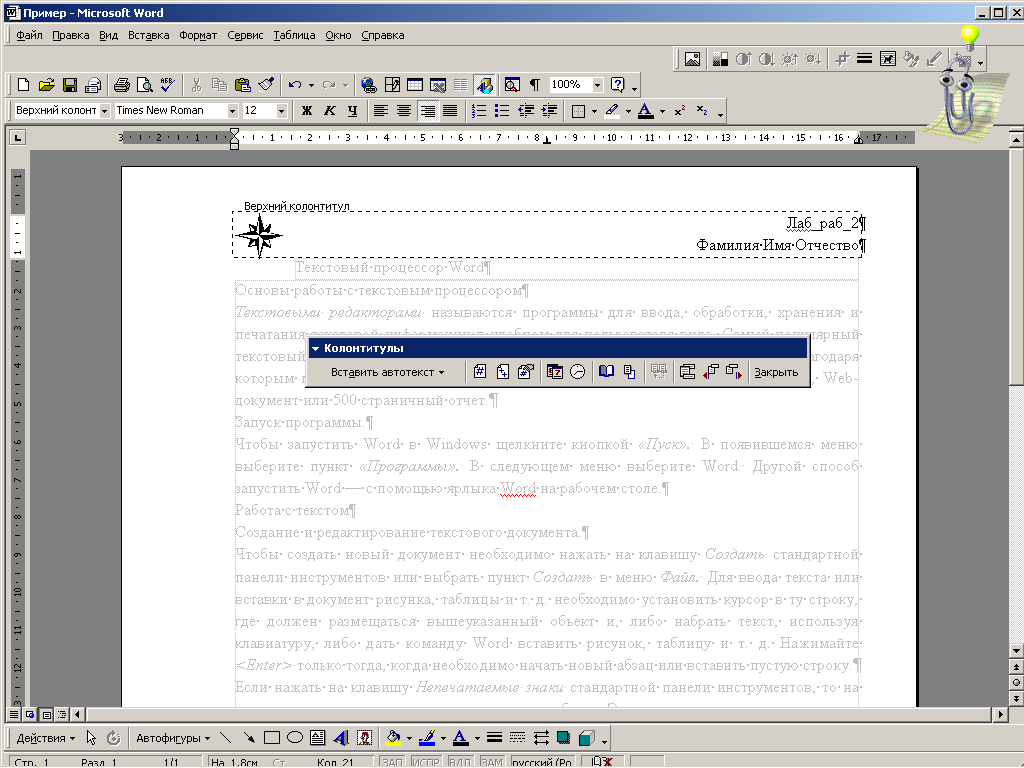Apply the fill color bucket in drawing toolbar
Image resolution: width=1024 pixels, height=768 pixels.
pos(393,738)
